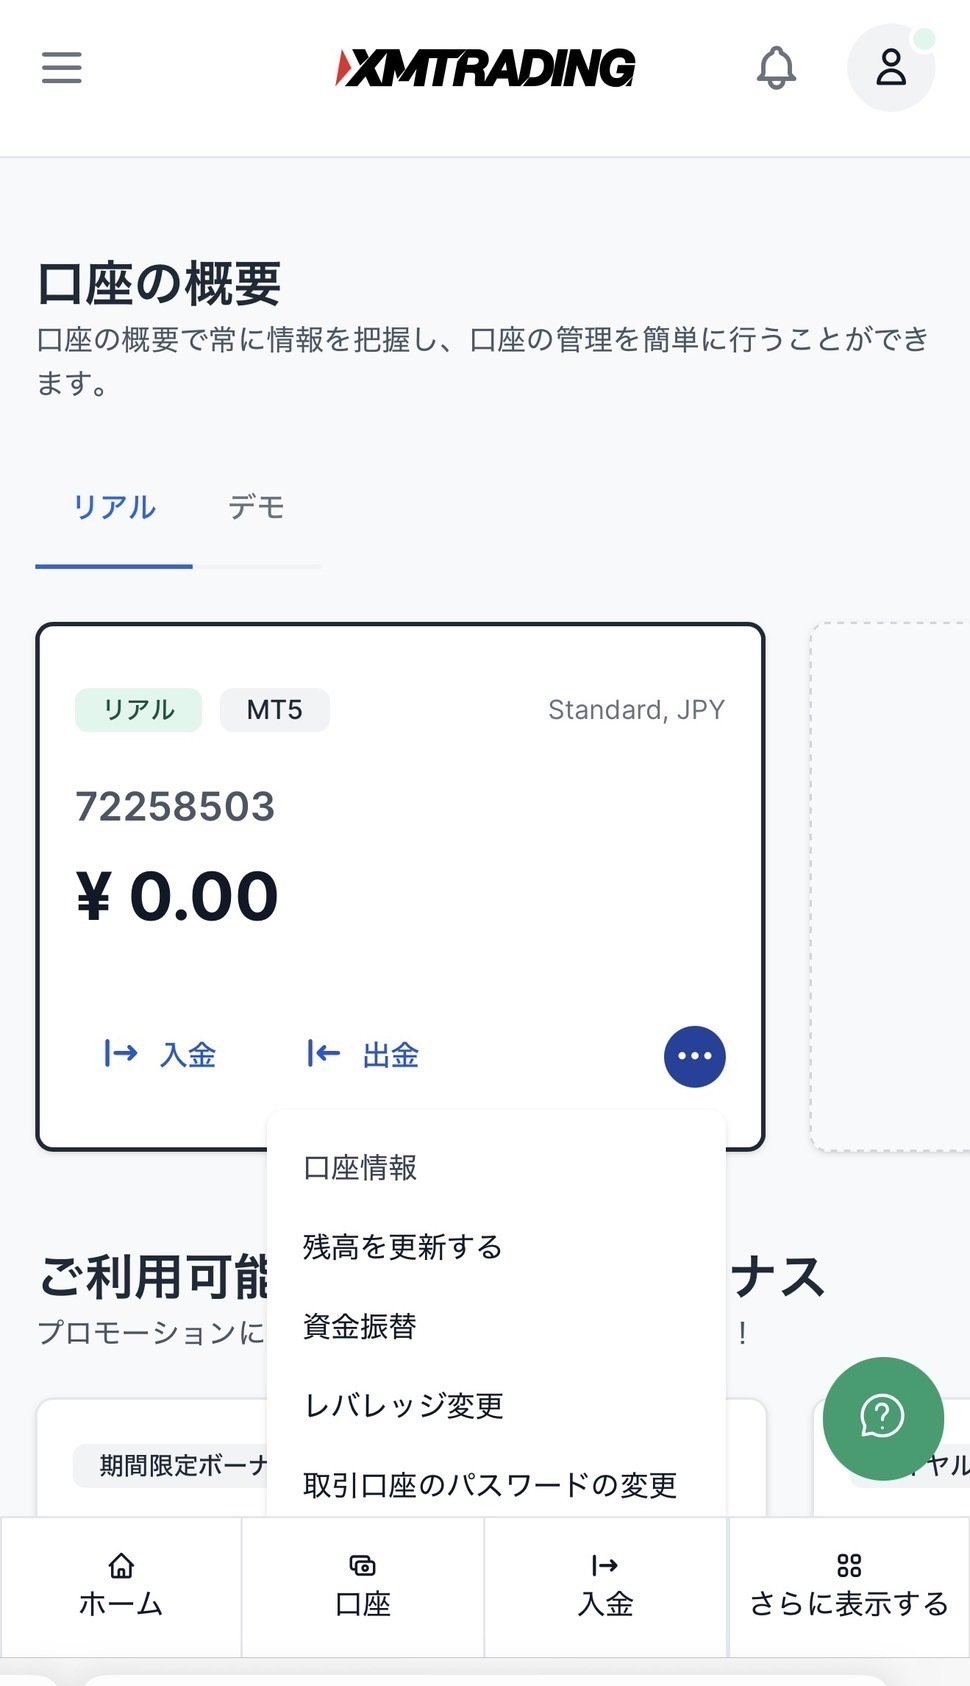970x1686 pixels.
Task: Tap 入金 in the bottom navigation
Action: (605, 1585)
